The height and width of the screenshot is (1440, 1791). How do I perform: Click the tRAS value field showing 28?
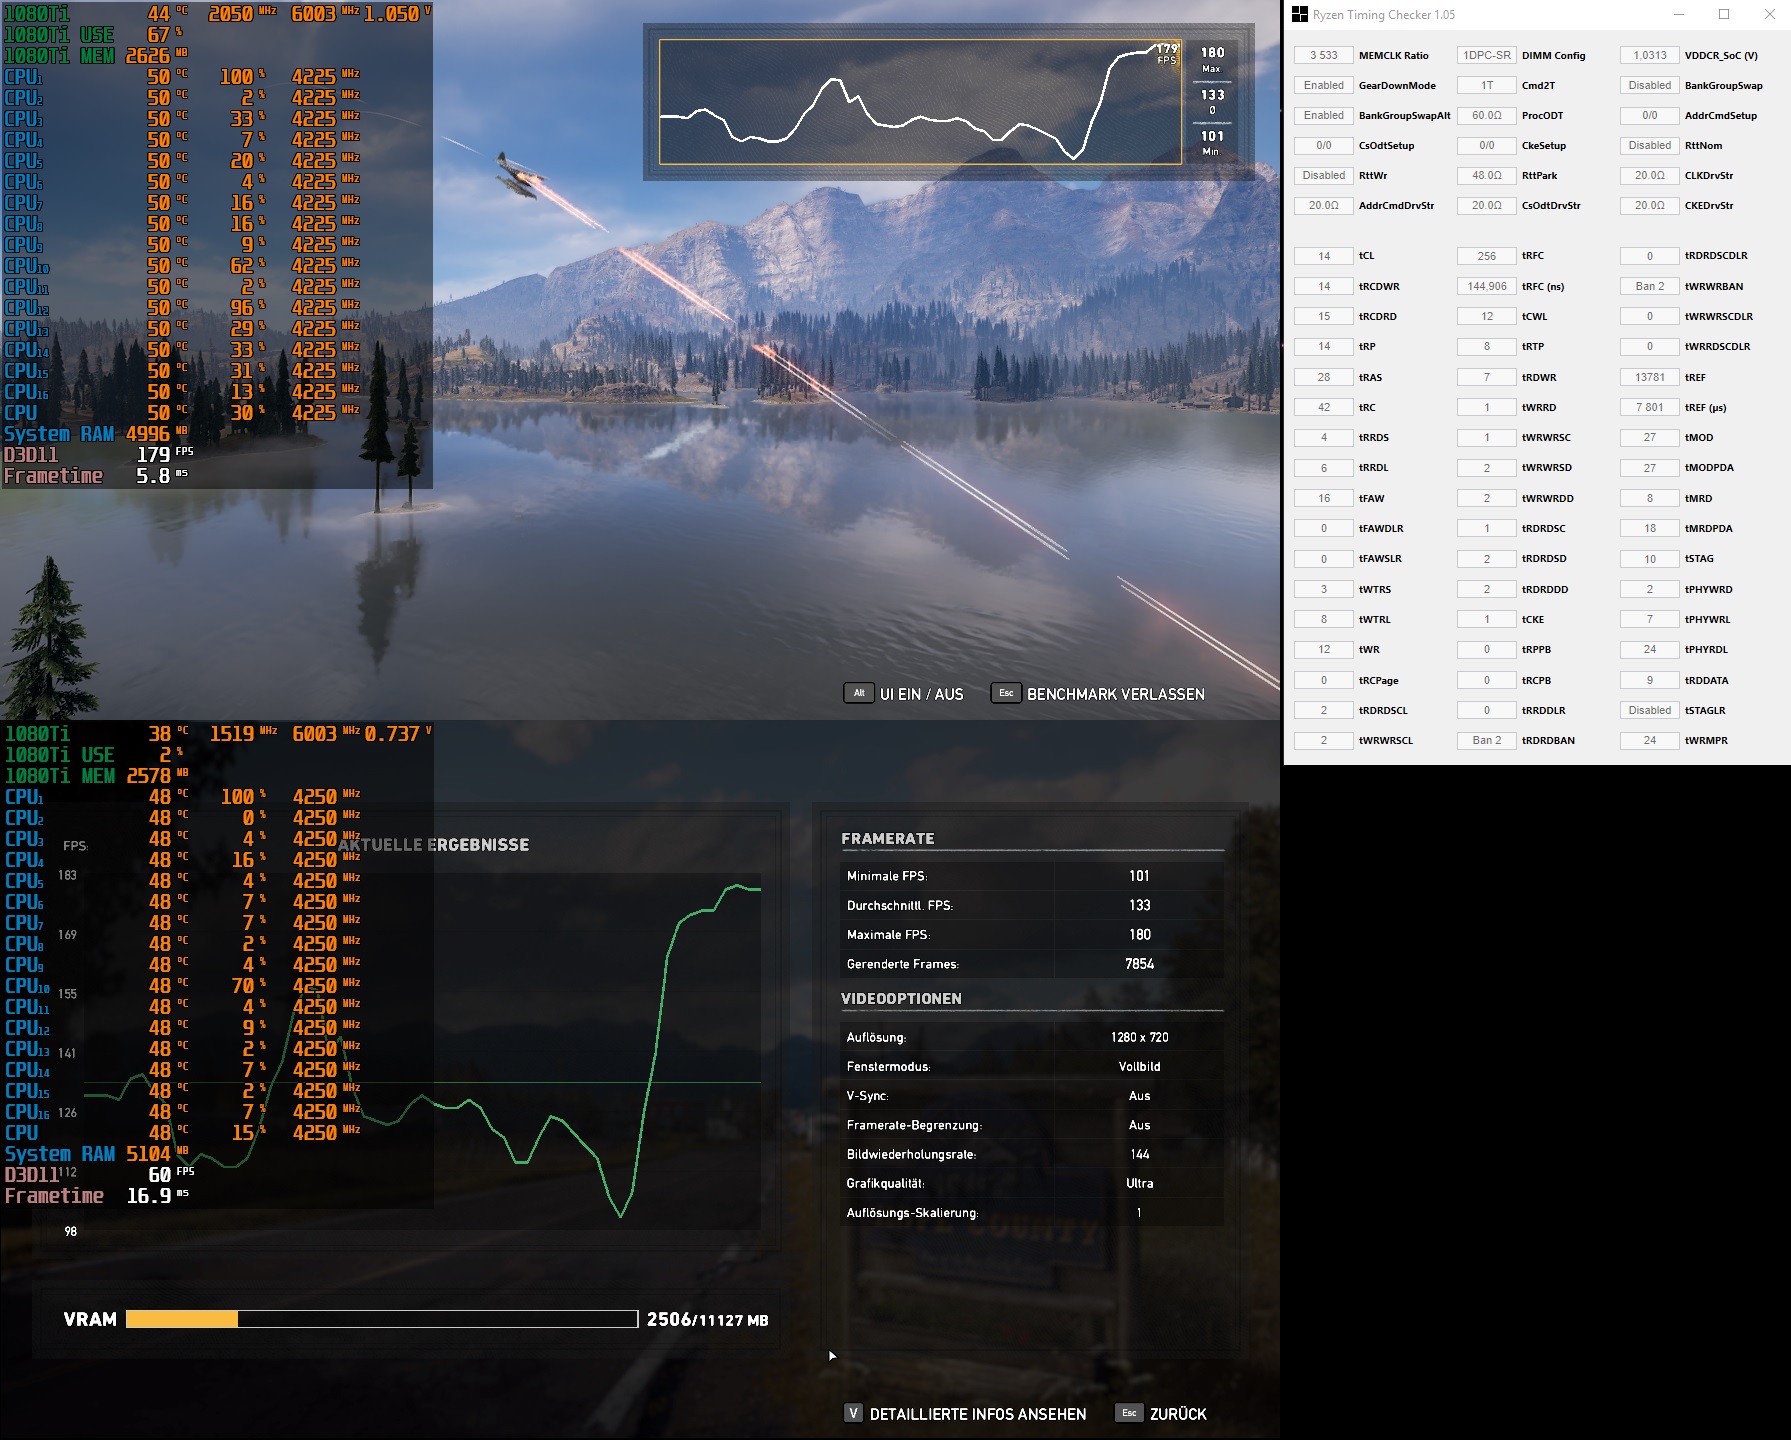pyautogui.click(x=1324, y=377)
